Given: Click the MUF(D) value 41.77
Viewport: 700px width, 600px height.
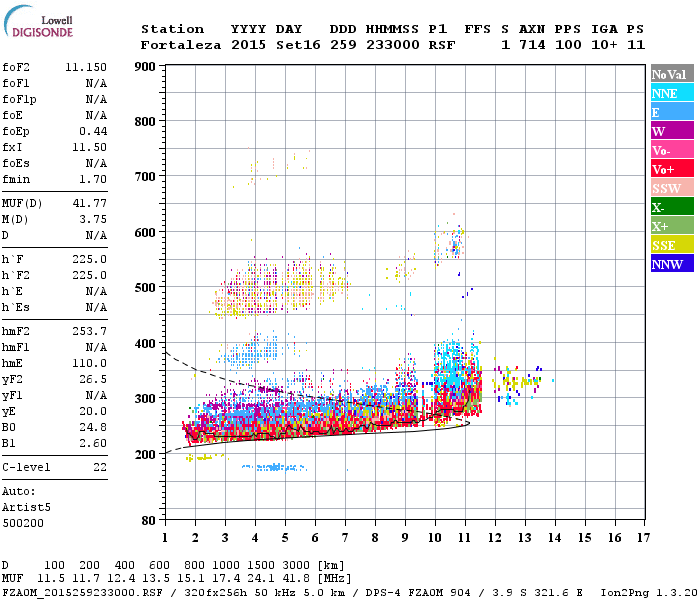Looking at the screenshot, I should [89, 204].
